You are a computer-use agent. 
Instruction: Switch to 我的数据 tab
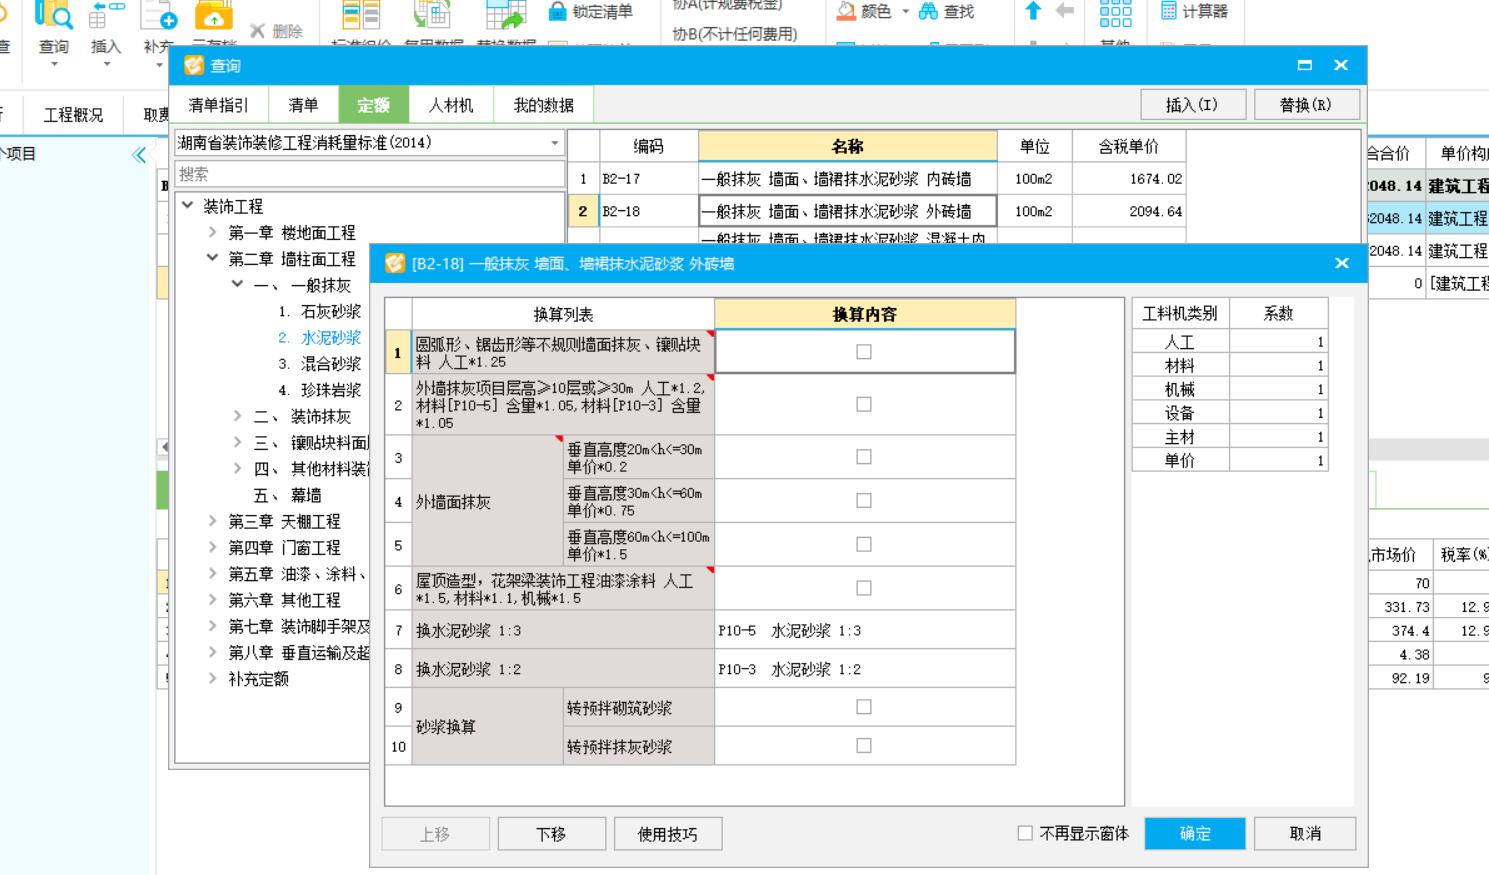(544, 105)
